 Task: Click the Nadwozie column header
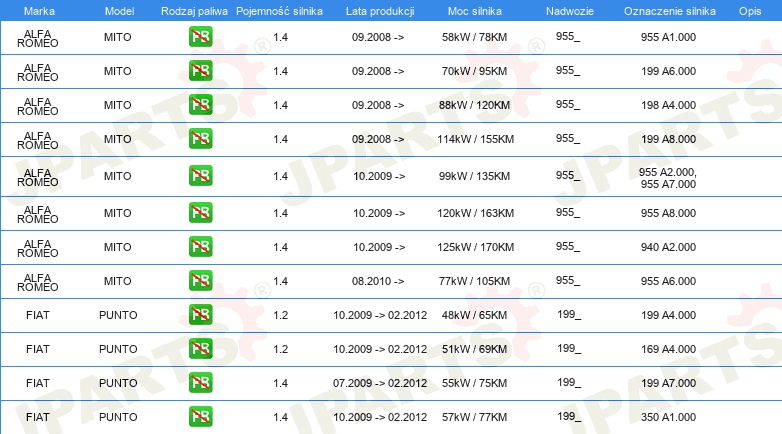pyautogui.click(x=570, y=11)
